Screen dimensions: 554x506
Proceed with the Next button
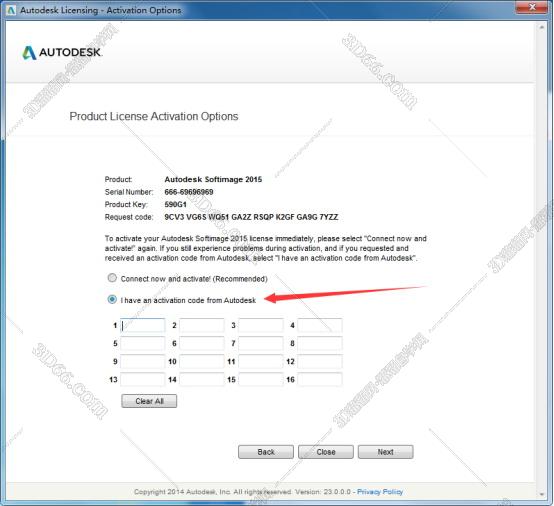[385, 452]
